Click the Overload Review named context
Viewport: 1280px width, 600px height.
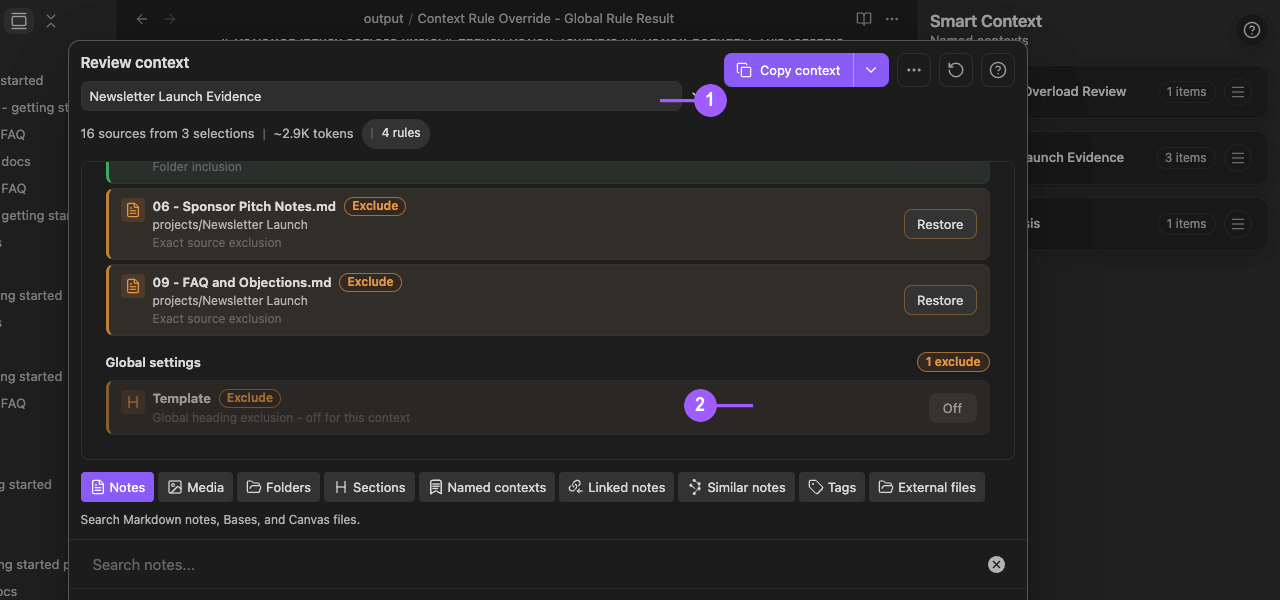(1076, 92)
